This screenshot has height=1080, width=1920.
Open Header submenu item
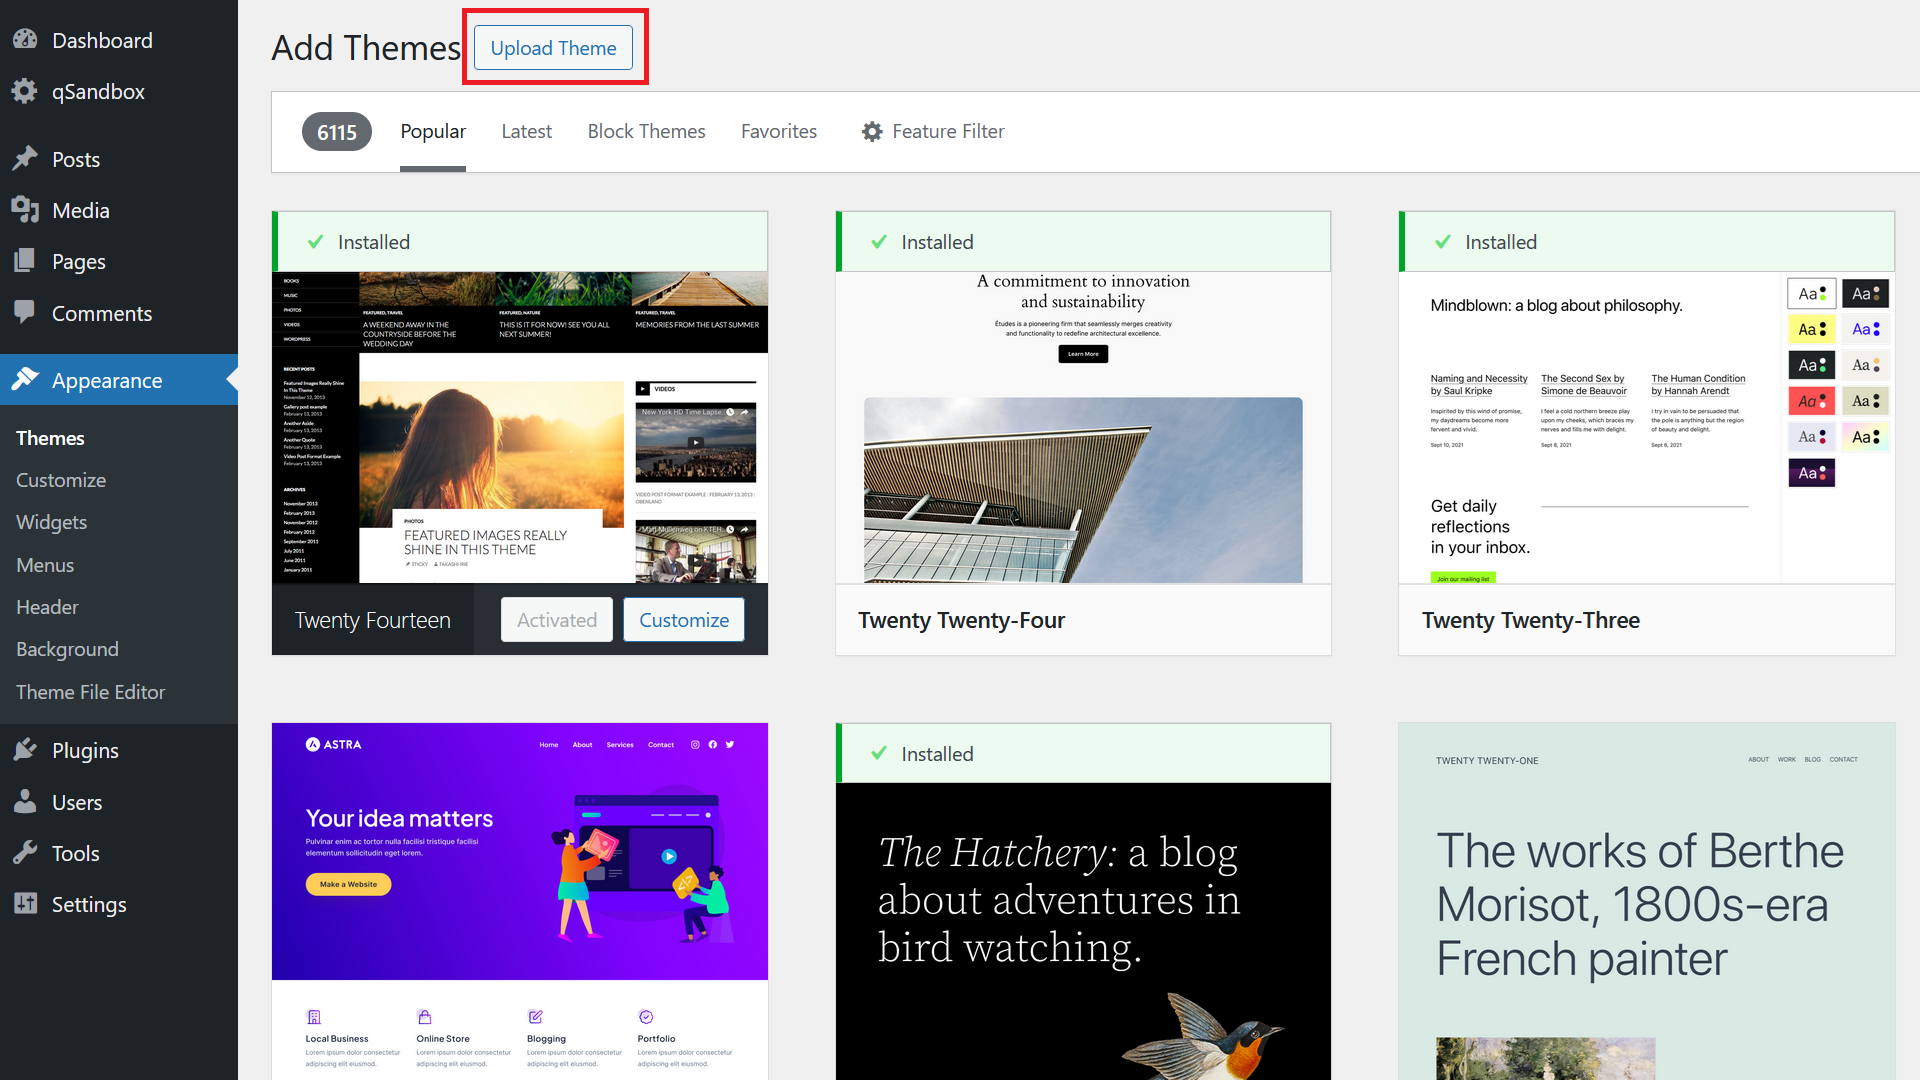pyautogui.click(x=47, y=607)
